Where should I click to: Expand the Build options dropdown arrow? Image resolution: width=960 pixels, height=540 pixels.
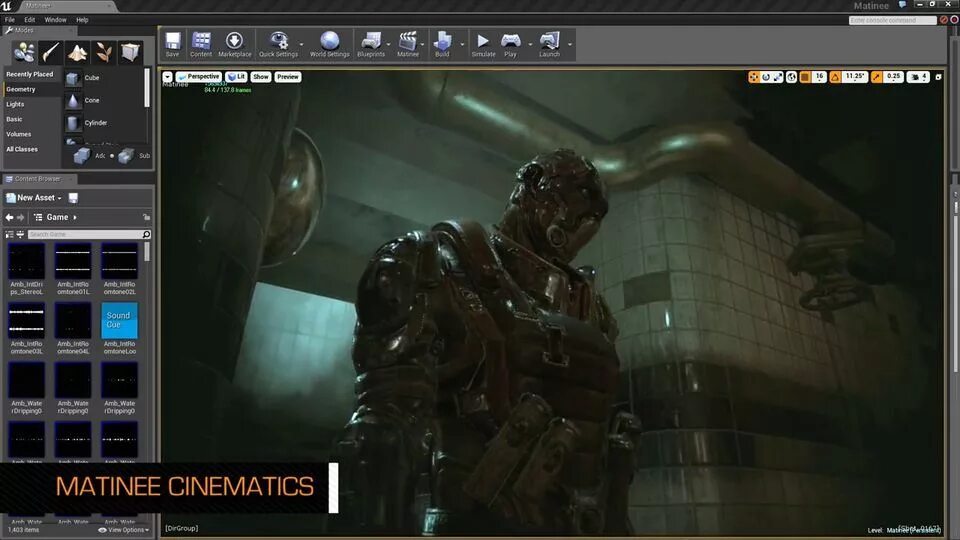click(462, 44)
